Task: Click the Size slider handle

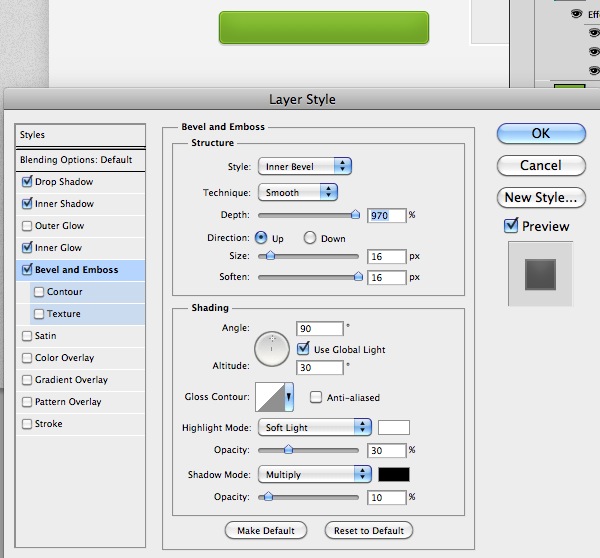Action: pos(270,255)
